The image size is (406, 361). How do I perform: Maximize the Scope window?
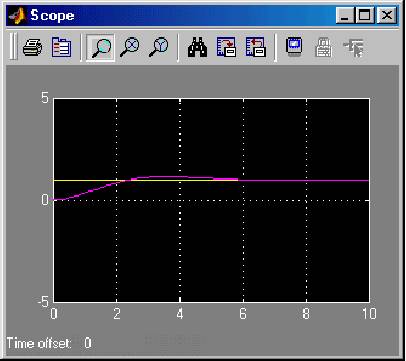[364, 15]
